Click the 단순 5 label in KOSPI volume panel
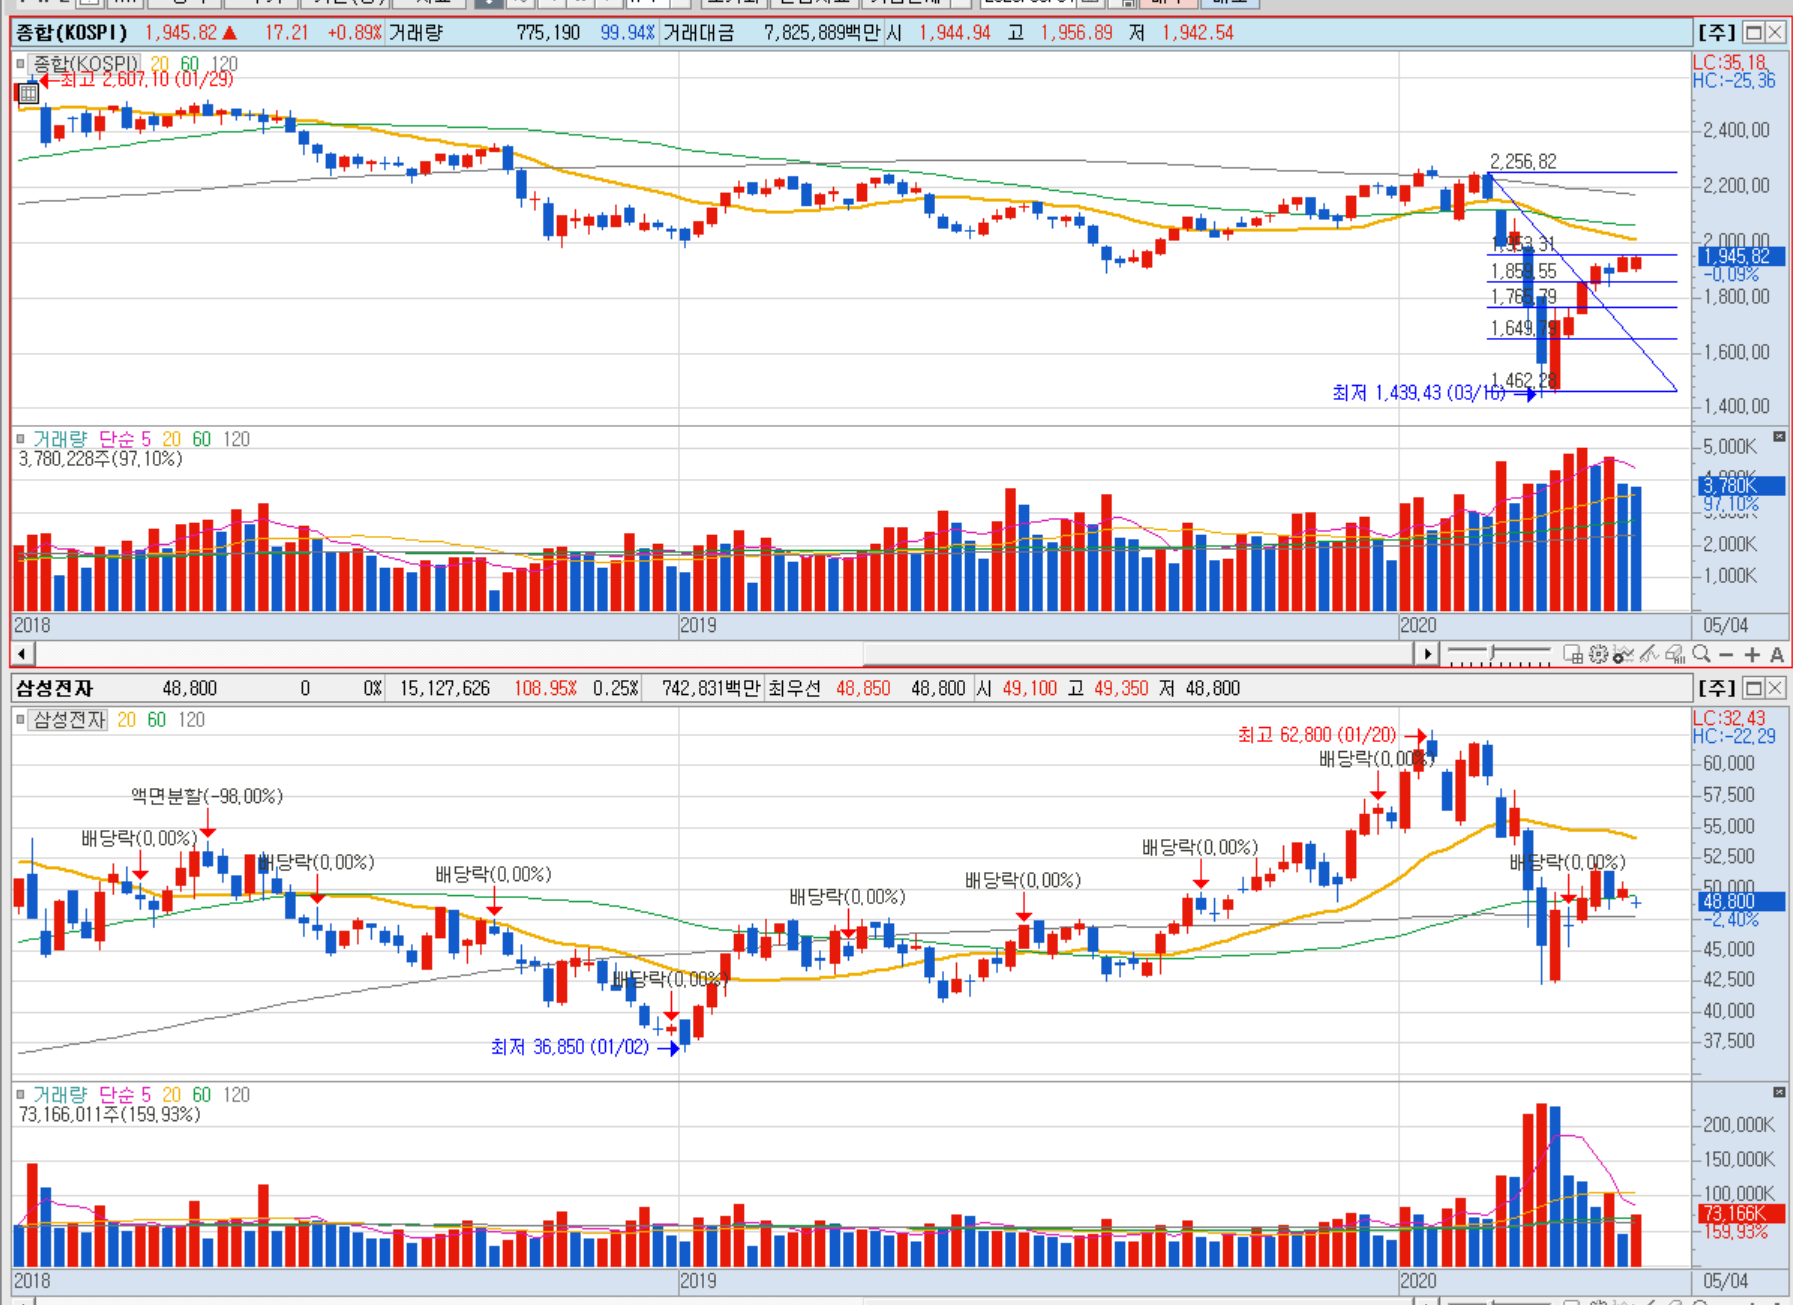Screen dimensions: 1793x1305 124,439
